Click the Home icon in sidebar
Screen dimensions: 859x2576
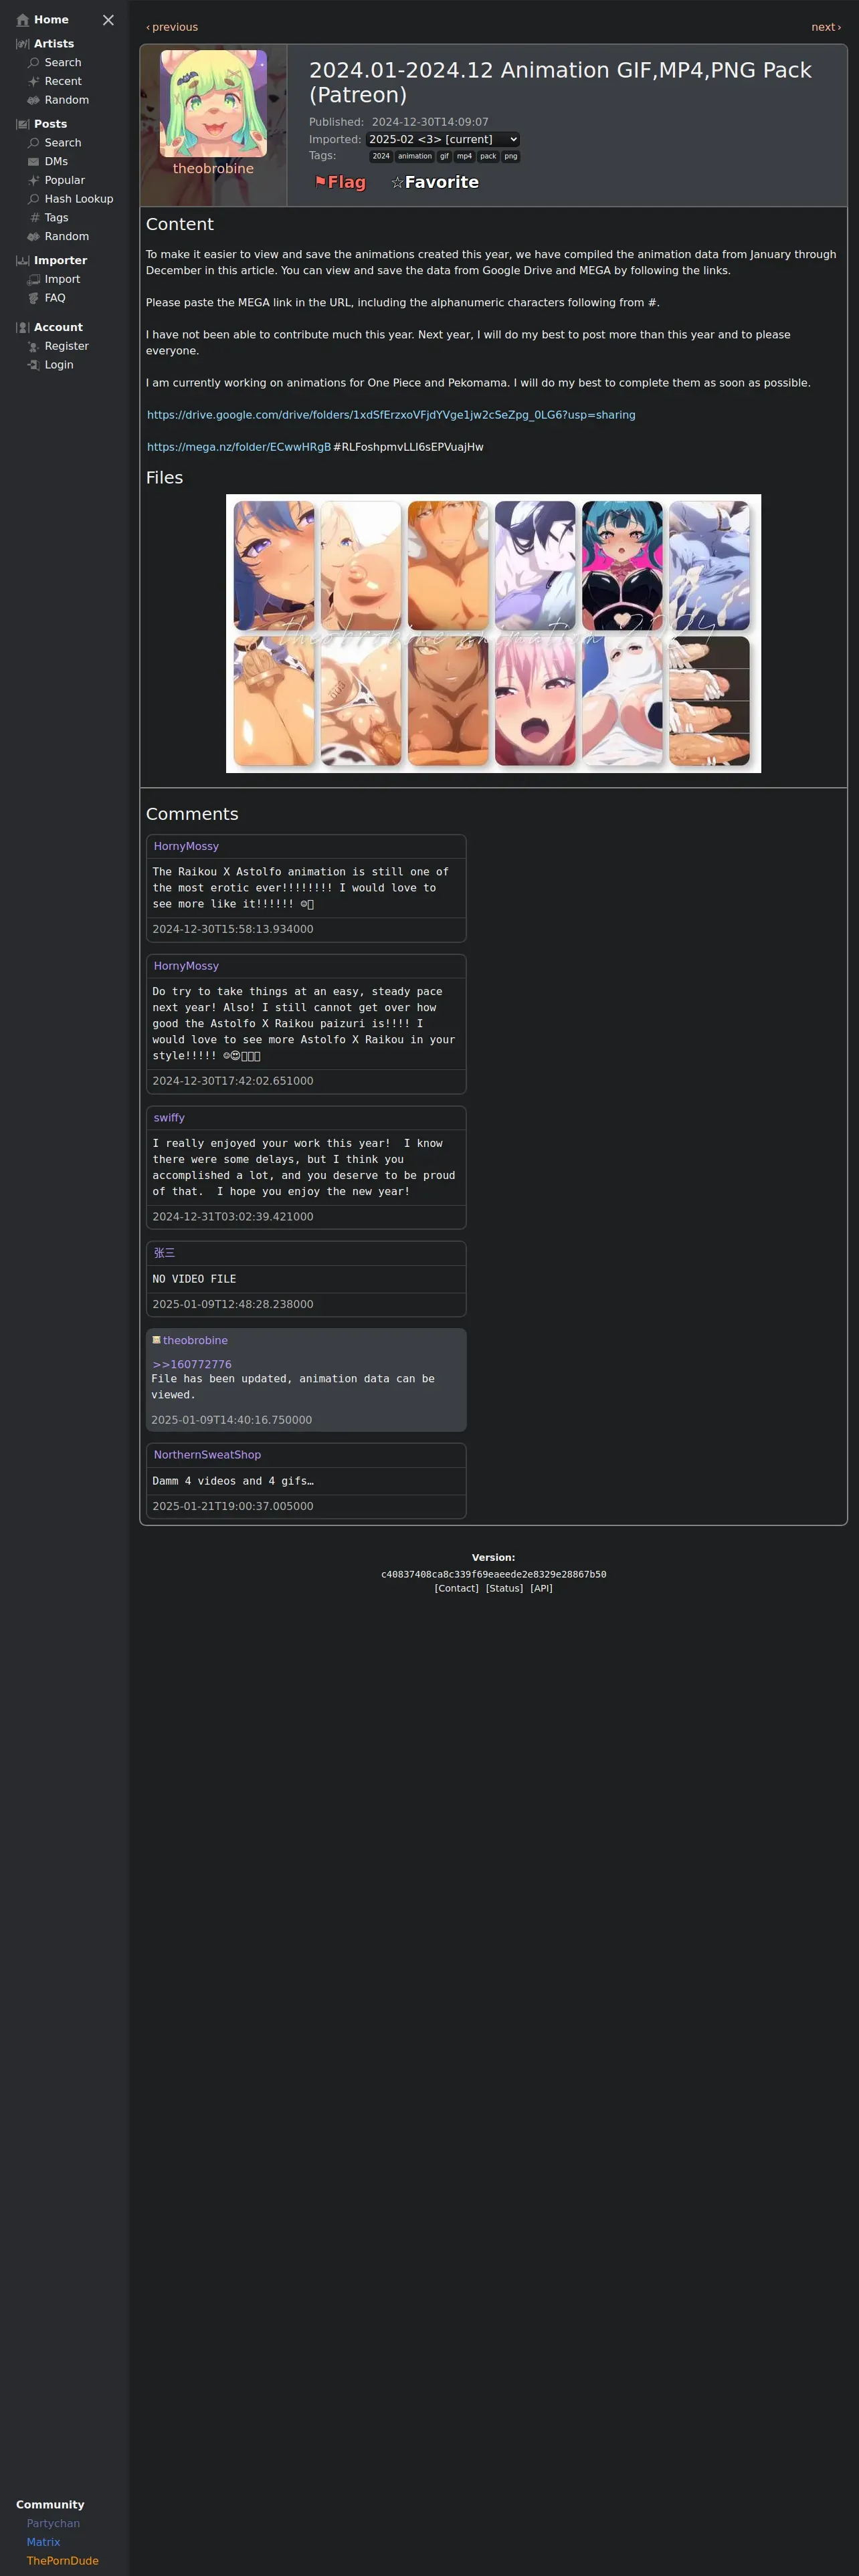[x=23, y=20]
